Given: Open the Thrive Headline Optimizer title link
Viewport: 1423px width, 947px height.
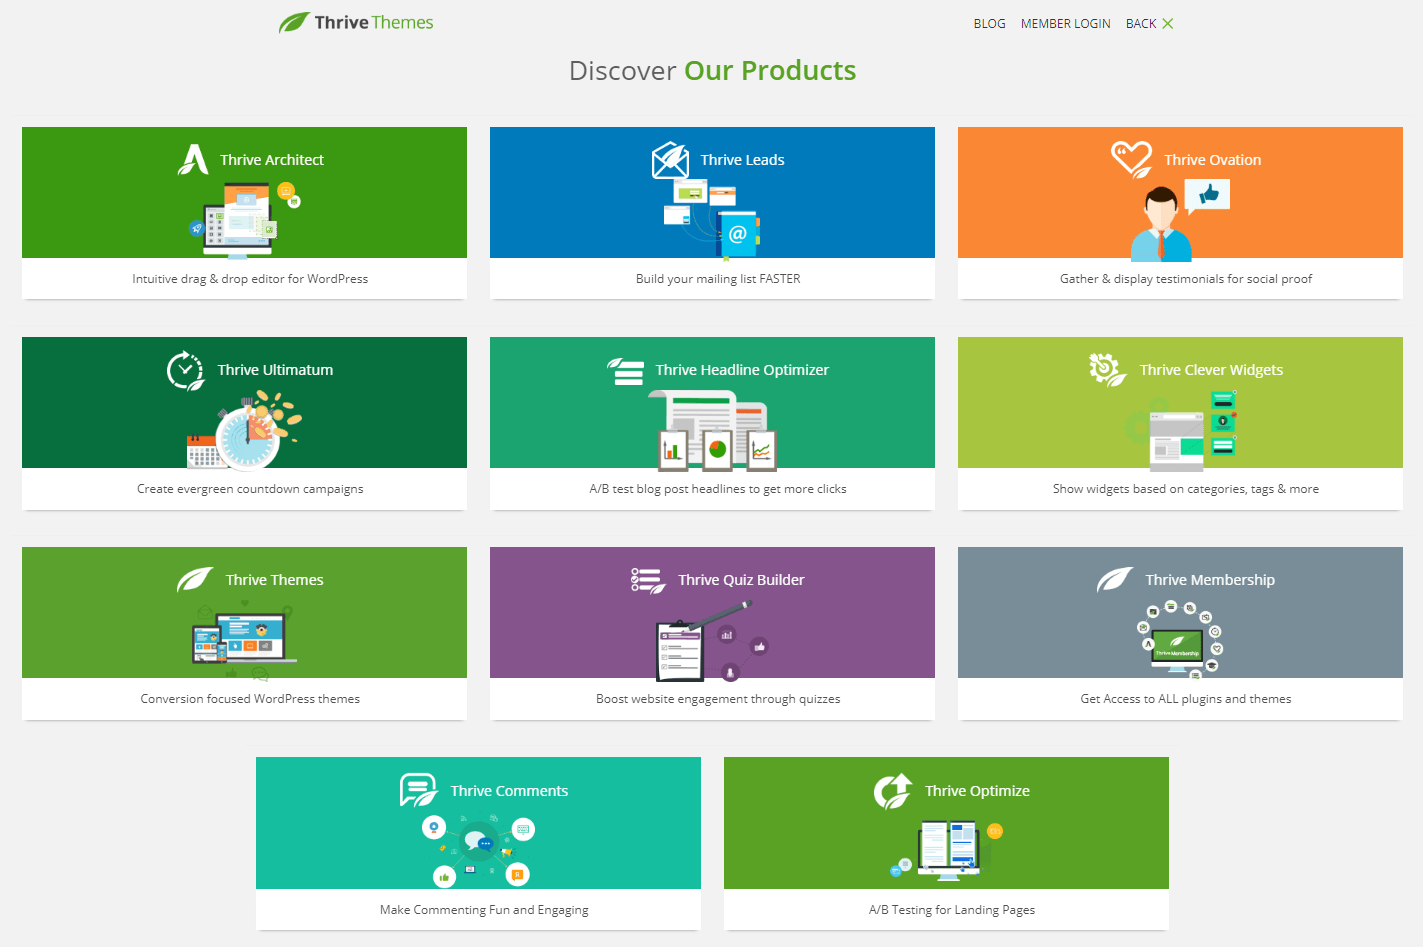Looking at the screenshot, I should 742,370.
